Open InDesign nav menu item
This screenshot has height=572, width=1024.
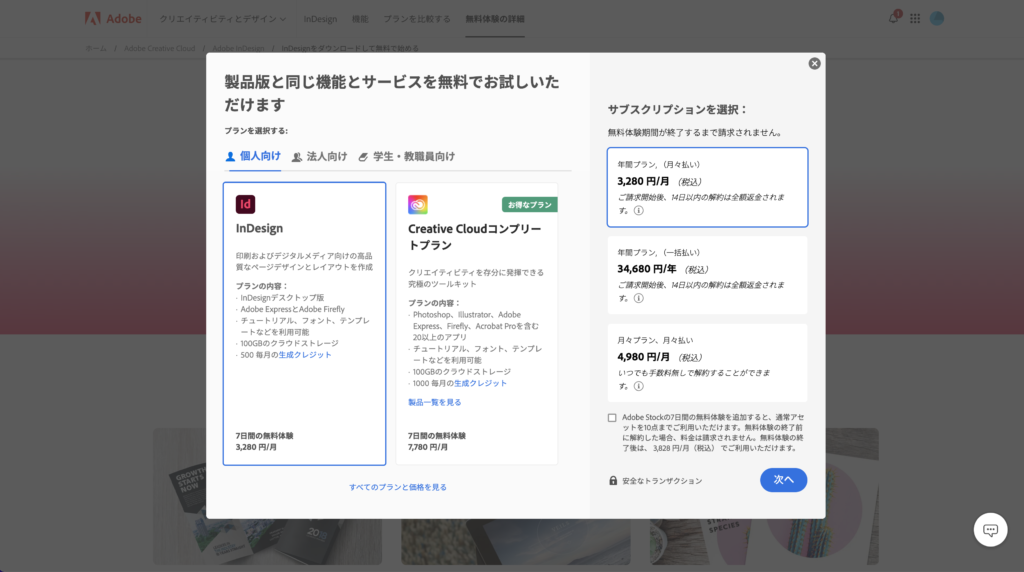point(320,19)
